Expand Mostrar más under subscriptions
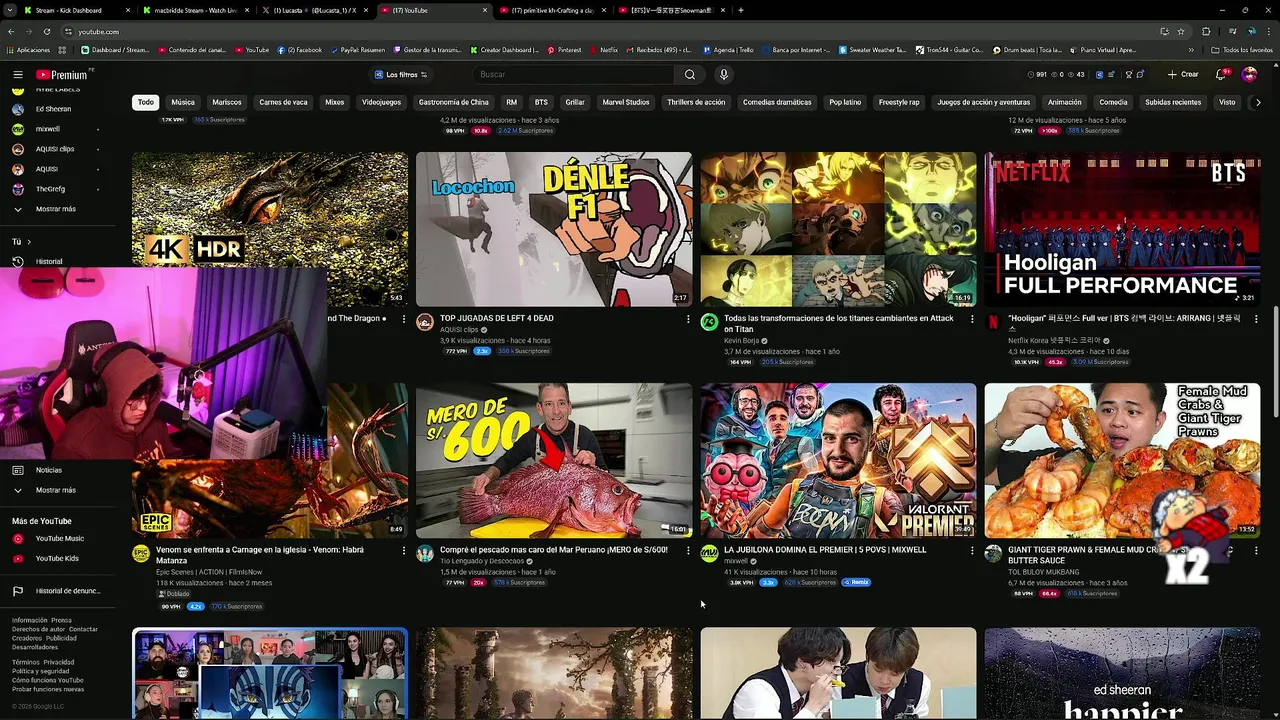Image resolution: width=1280 pixels, height=720 pixels. tap(55, 209)
